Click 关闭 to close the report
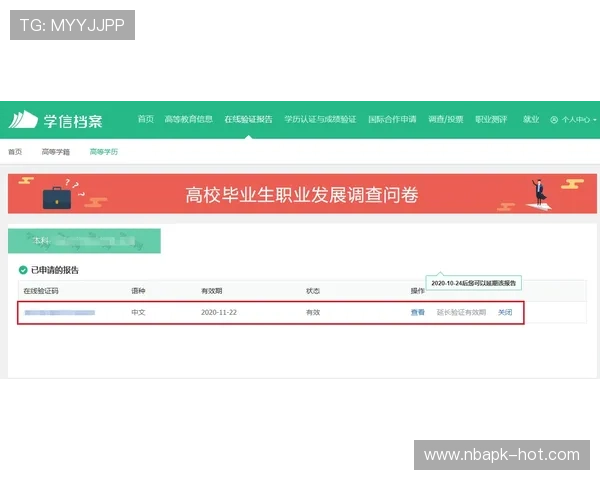 tap(505, 312)
